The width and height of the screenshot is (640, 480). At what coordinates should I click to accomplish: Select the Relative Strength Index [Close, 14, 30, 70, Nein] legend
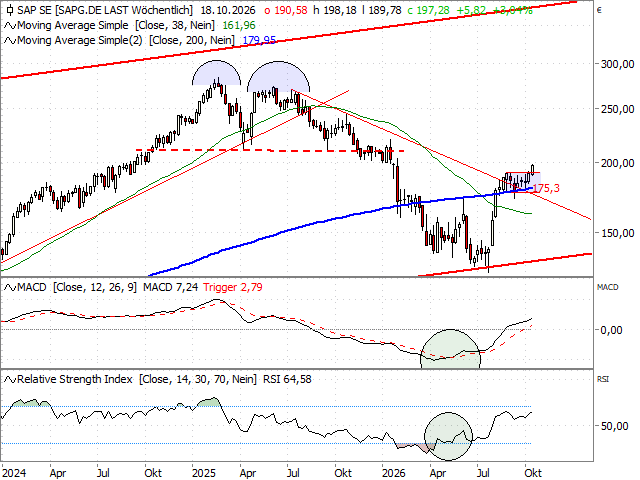(137, 380)
